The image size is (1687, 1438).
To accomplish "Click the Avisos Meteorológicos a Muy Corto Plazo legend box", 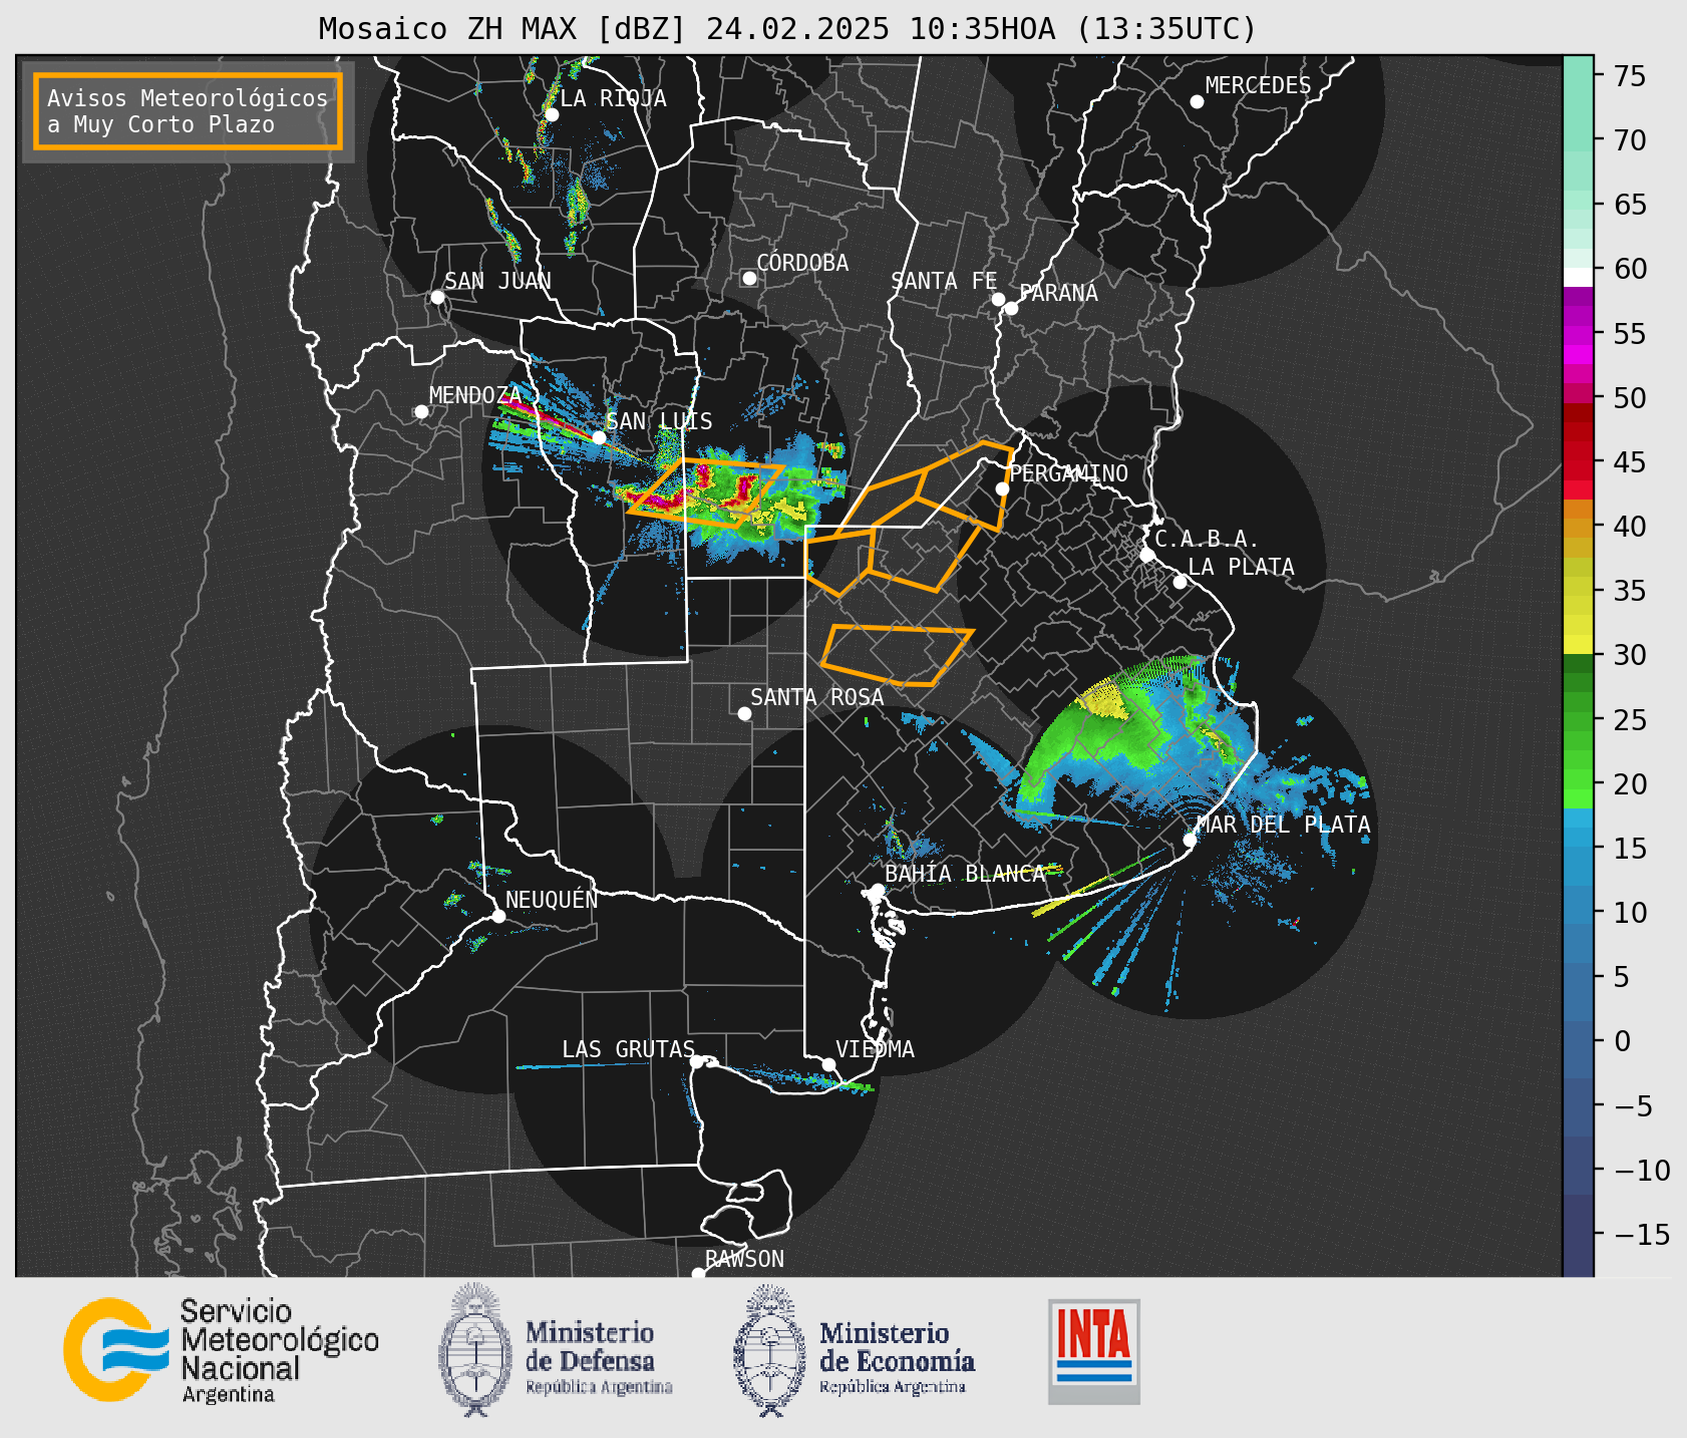I will pos(188,111).
